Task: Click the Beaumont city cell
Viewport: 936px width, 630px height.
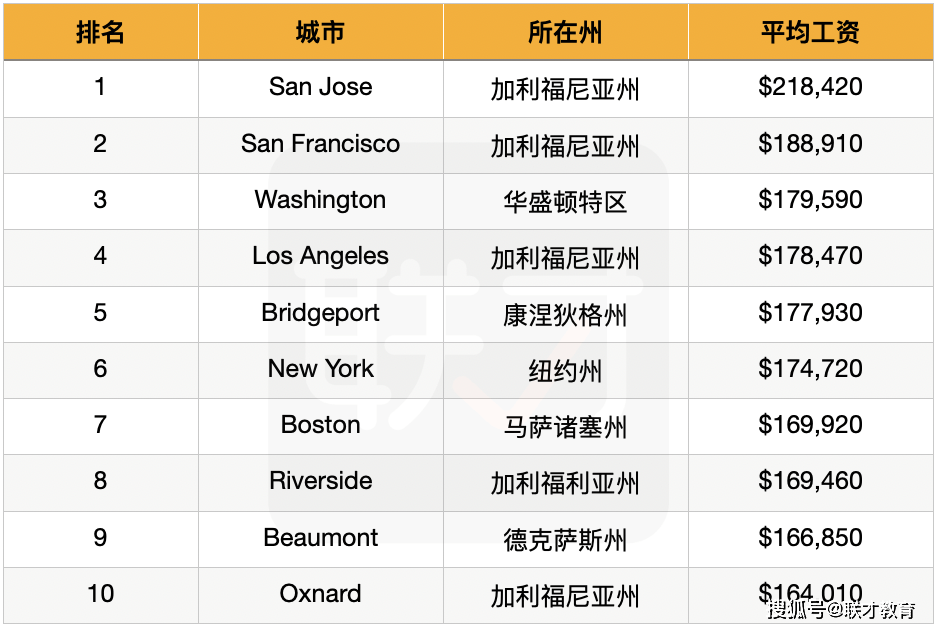Action: 321,539
